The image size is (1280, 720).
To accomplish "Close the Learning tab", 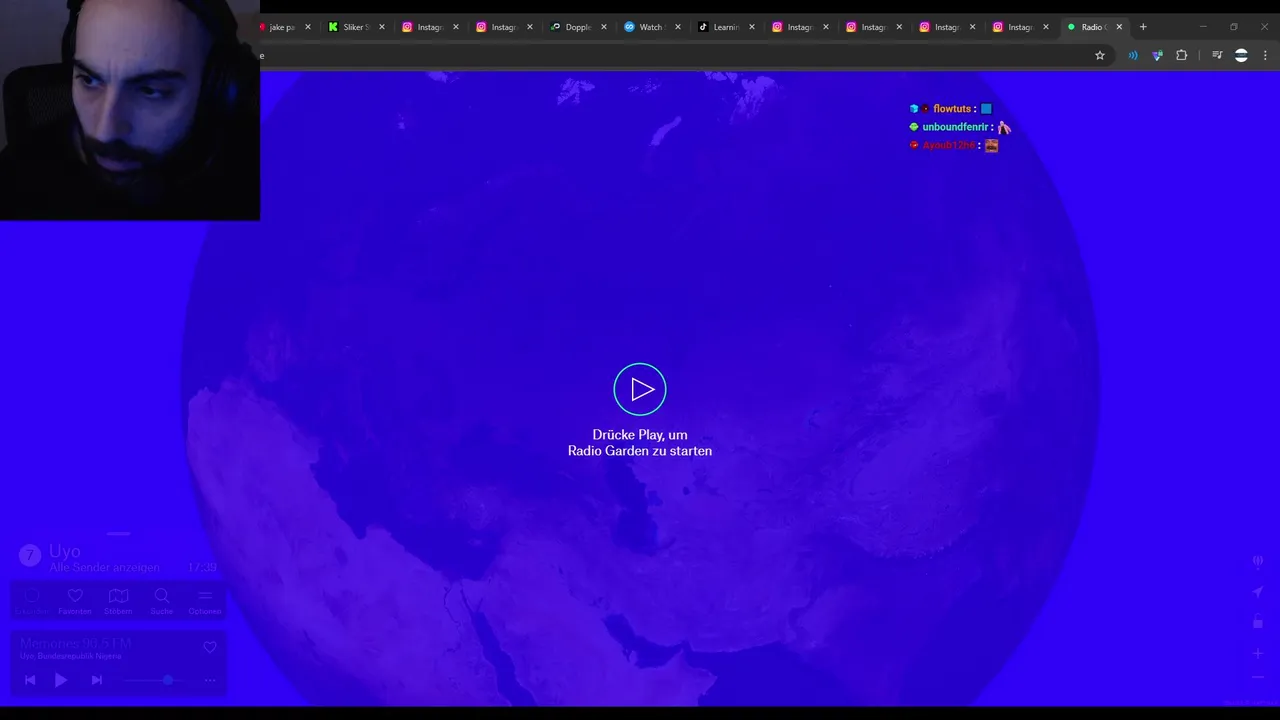I will click(x=752, y=27).
